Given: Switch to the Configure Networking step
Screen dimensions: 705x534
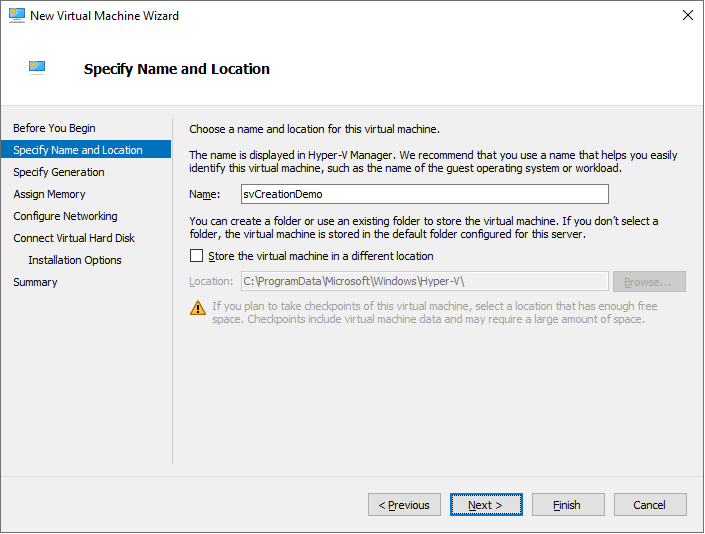Looking at the screenshot, I should [65, 216].
